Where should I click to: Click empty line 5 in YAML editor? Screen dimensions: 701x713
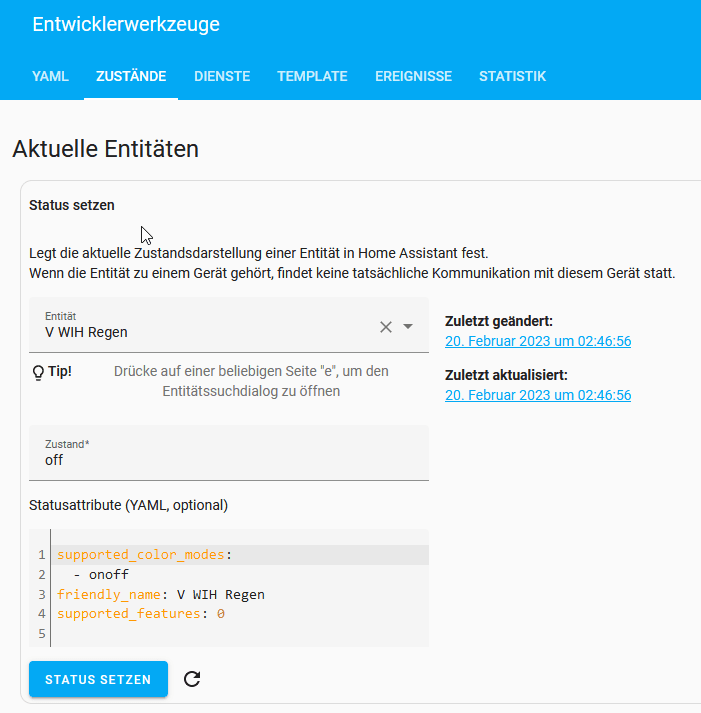(x=200, y=633)
